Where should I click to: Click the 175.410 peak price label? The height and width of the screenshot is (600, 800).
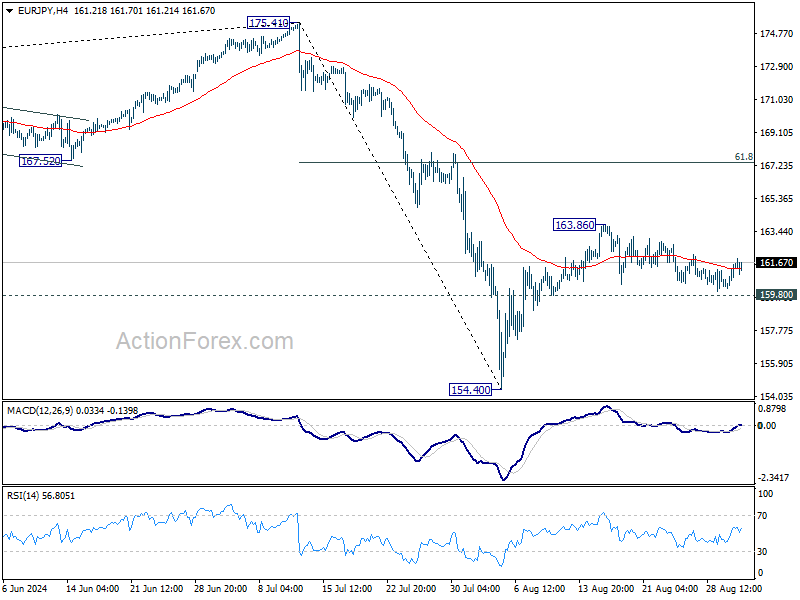click(268, 23)
